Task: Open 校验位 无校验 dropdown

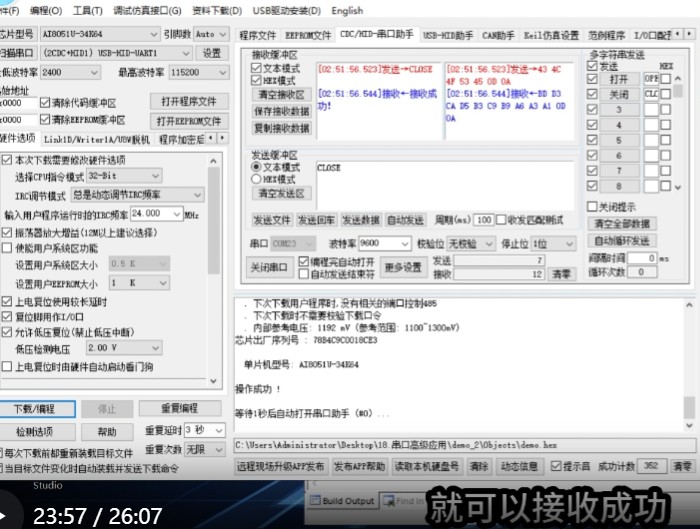Action: [471, 244]
